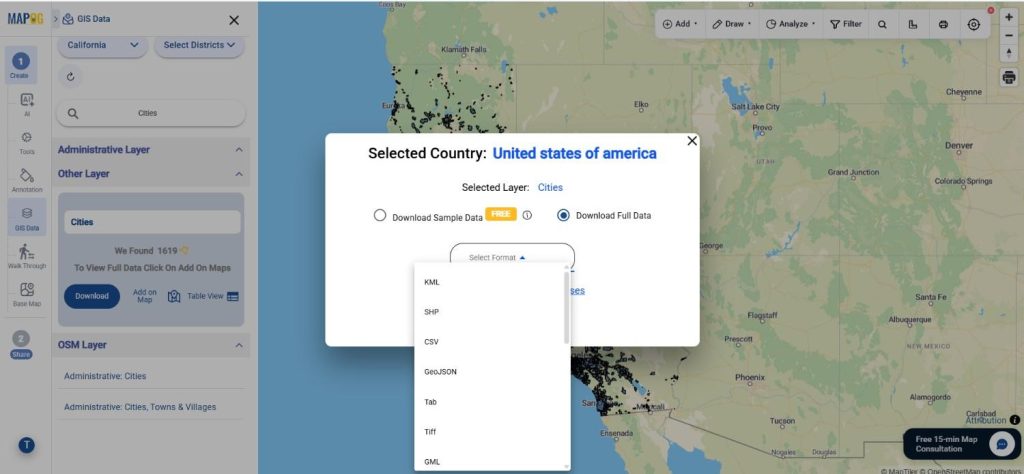
Task: Open the Create step in the sidebar
Action: tap(20, 66)
